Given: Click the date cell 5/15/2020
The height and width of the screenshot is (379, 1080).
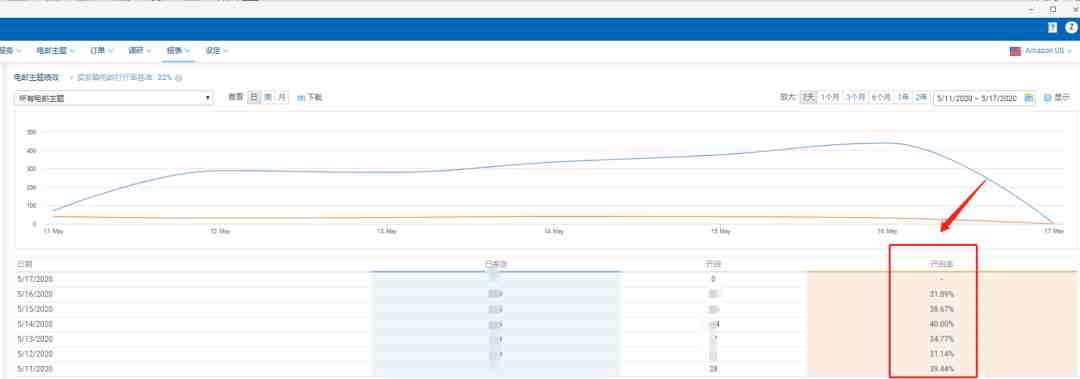Looking at the screenshot, I should (35, 309).
